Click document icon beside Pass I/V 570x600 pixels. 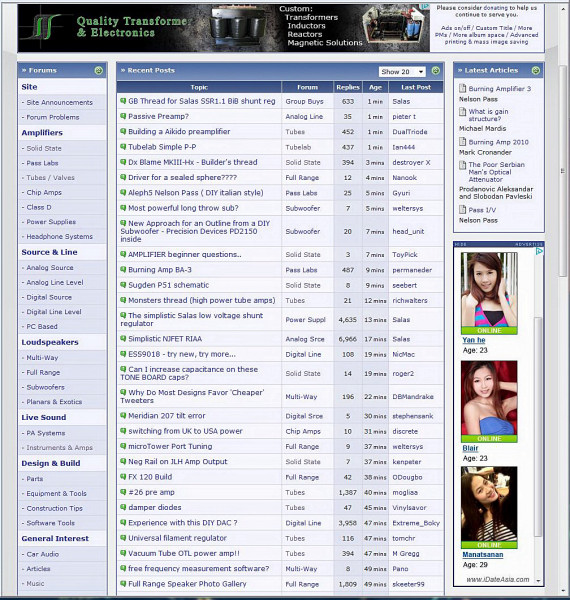[463, 209]
